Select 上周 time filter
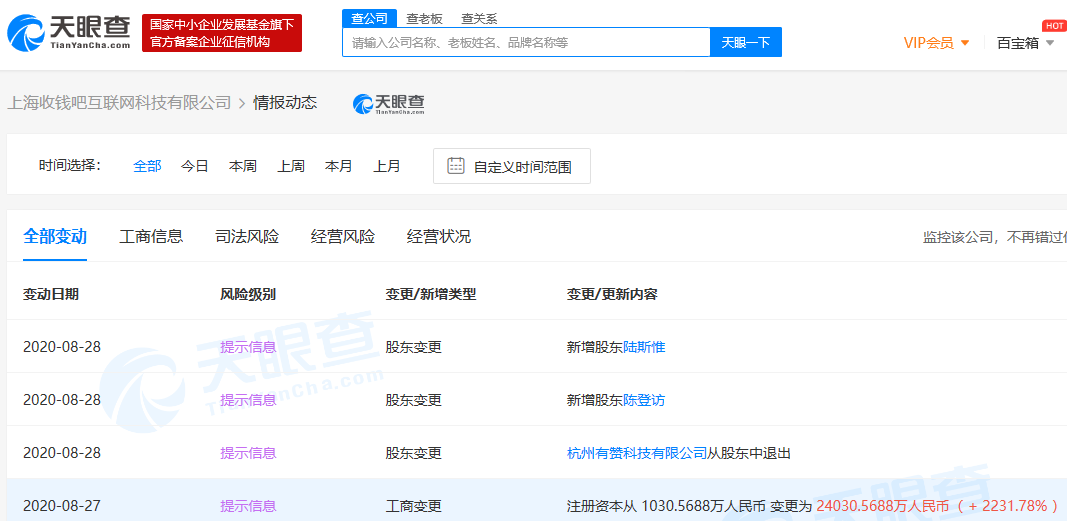Image resolution: width=1067 pixels, height=521 pixels. (291, 166)
